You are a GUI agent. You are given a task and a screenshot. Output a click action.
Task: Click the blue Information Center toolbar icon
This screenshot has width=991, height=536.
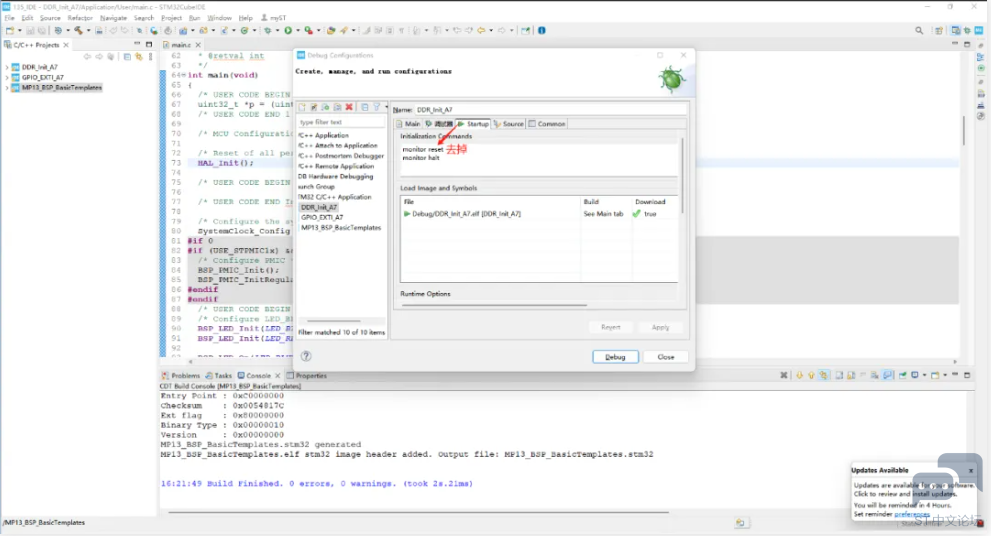[x=542, y=30]
